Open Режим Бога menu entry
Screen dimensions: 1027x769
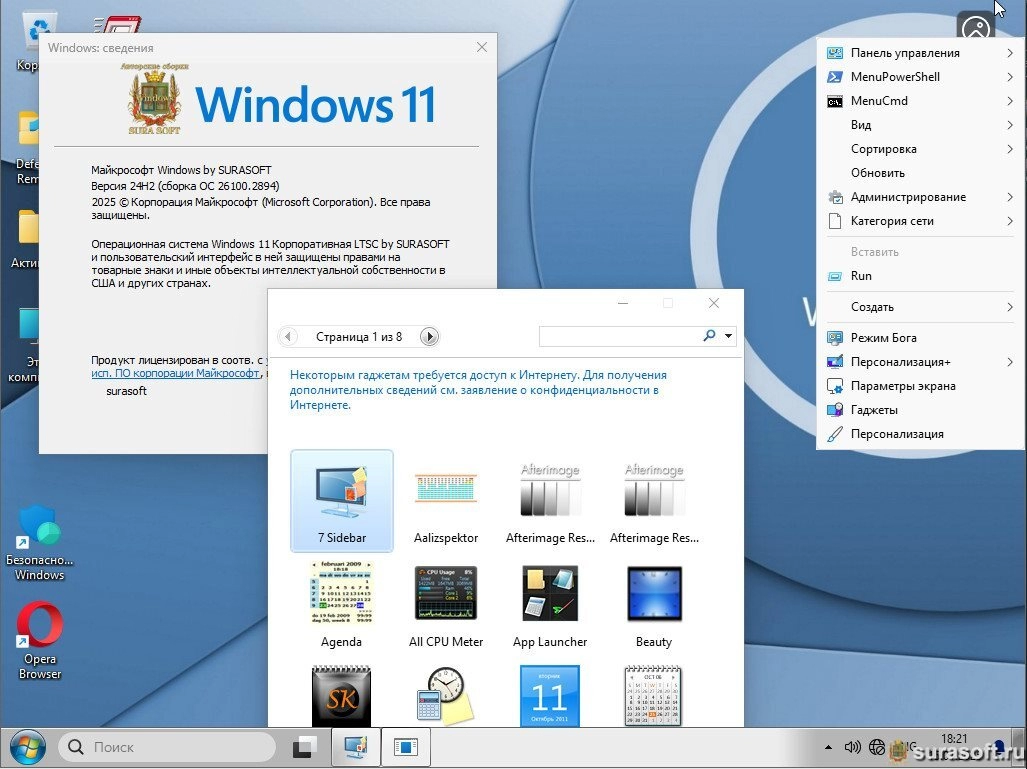[883, 338]
